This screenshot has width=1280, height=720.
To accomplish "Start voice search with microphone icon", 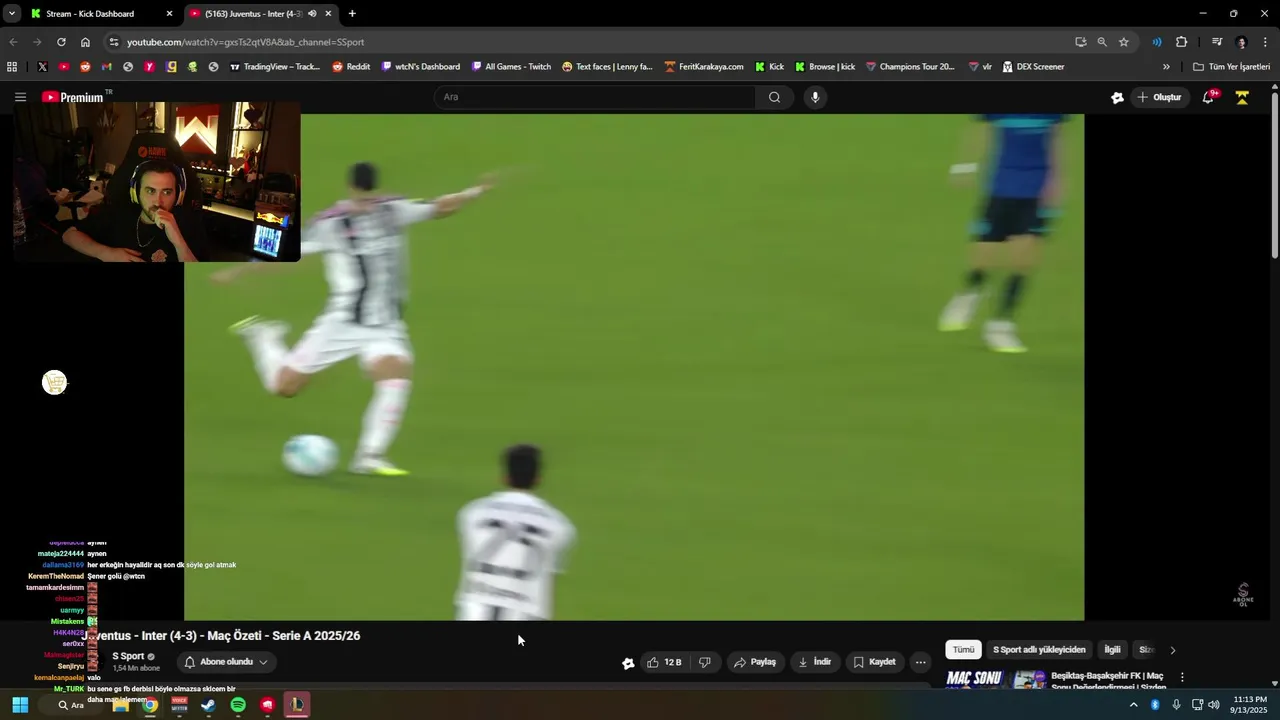I will [815, 97].
